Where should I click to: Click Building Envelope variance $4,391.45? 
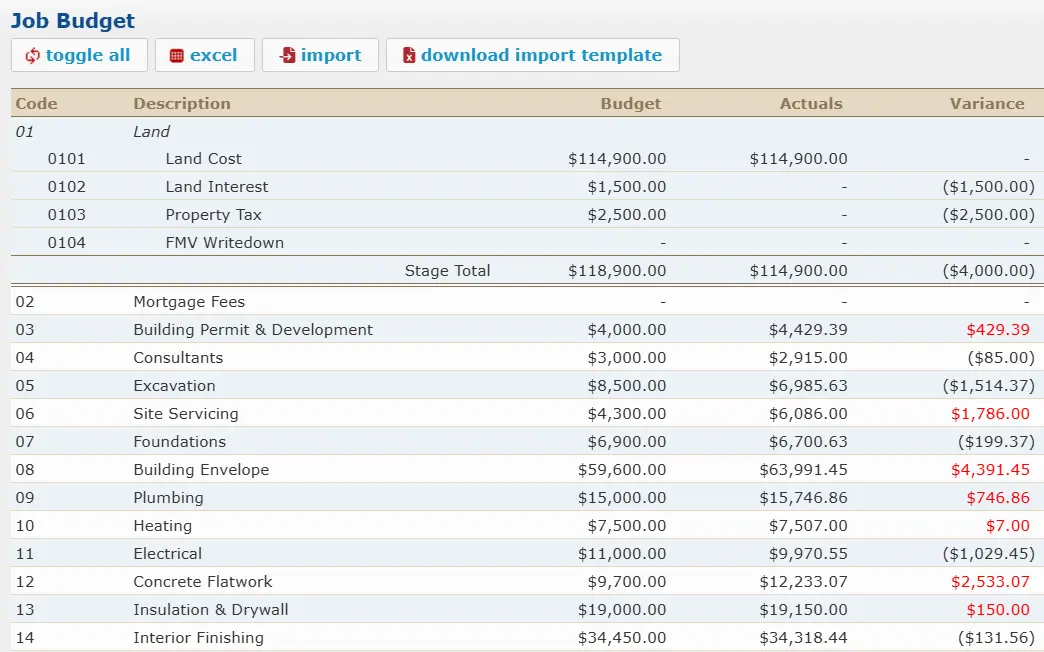(990, 469)
